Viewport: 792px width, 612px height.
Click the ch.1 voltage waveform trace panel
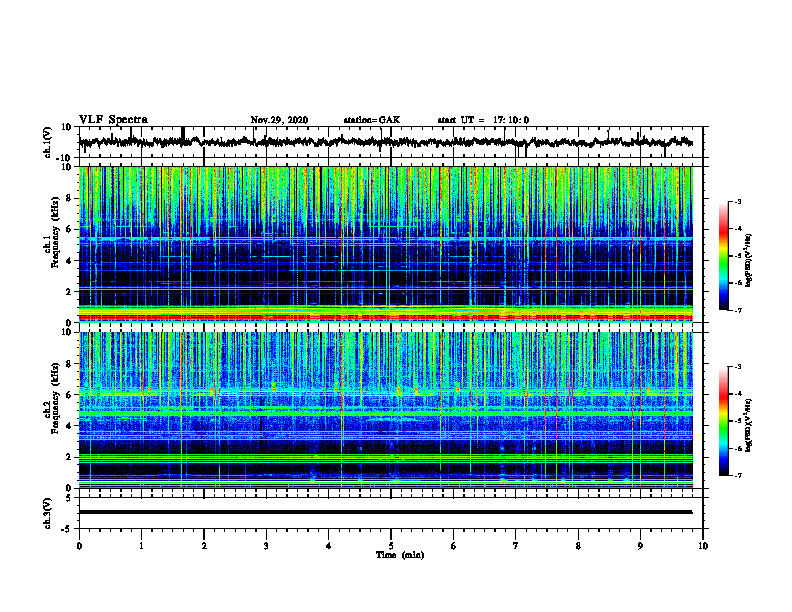(390, 142)
